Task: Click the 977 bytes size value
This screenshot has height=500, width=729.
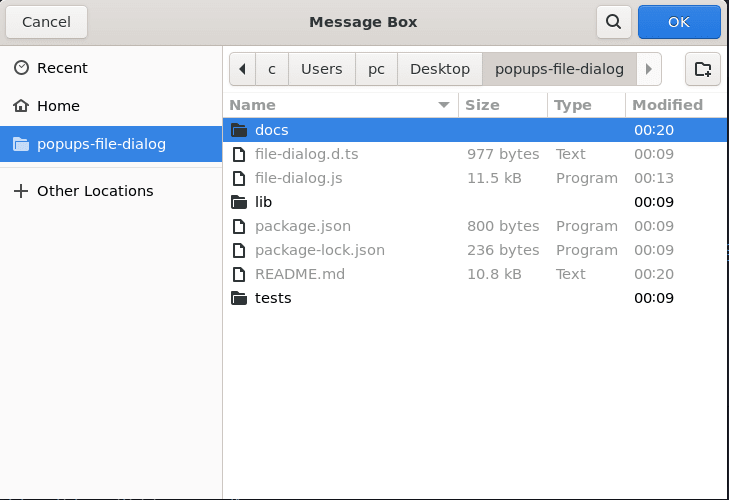Action: click(x=503, y=154)
